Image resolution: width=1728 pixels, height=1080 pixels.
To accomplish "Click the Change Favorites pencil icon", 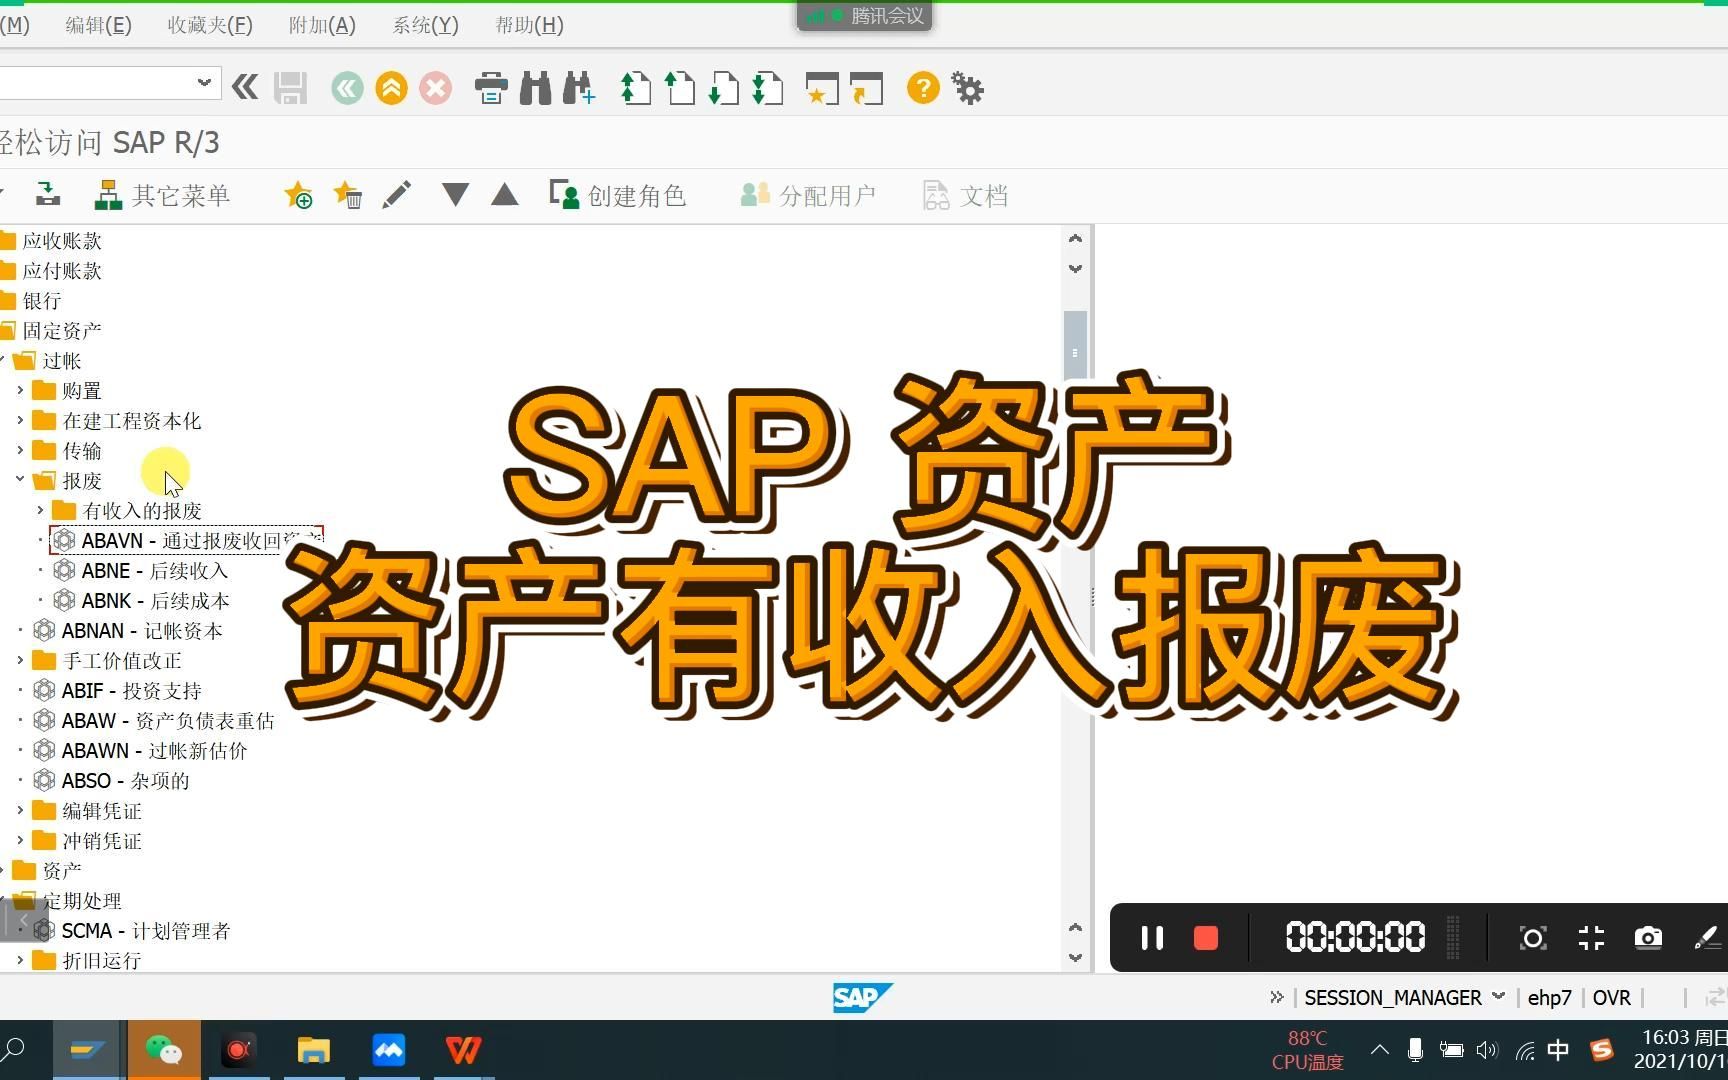I will coord(397,195).
